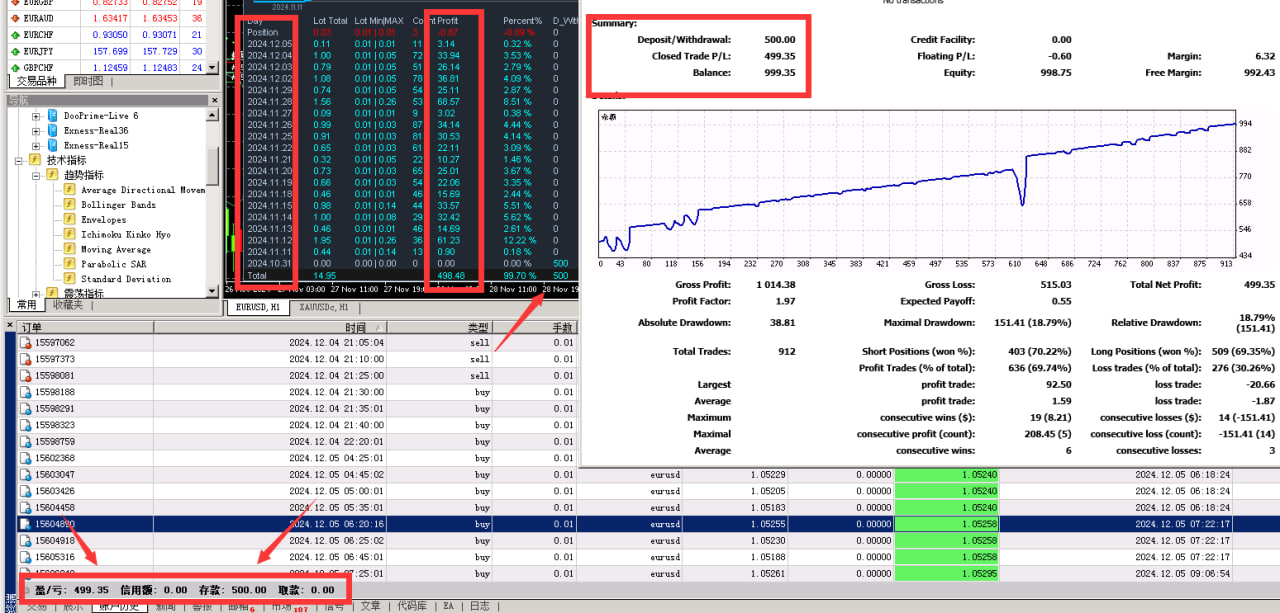Select the XAUUSDc,H1 chart tab
The height and width of the screenshot is (613, 1280).
pos(324,307)
